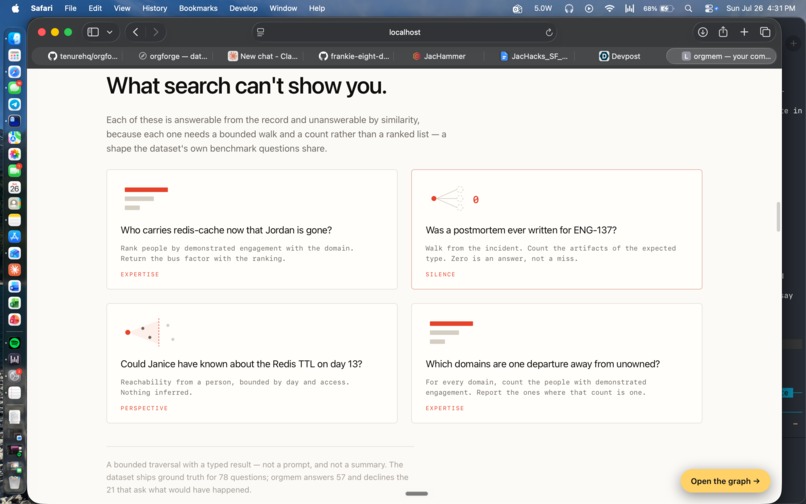Click the localhost address field
This screenshot has height=504, width=806.
[405, 32]
